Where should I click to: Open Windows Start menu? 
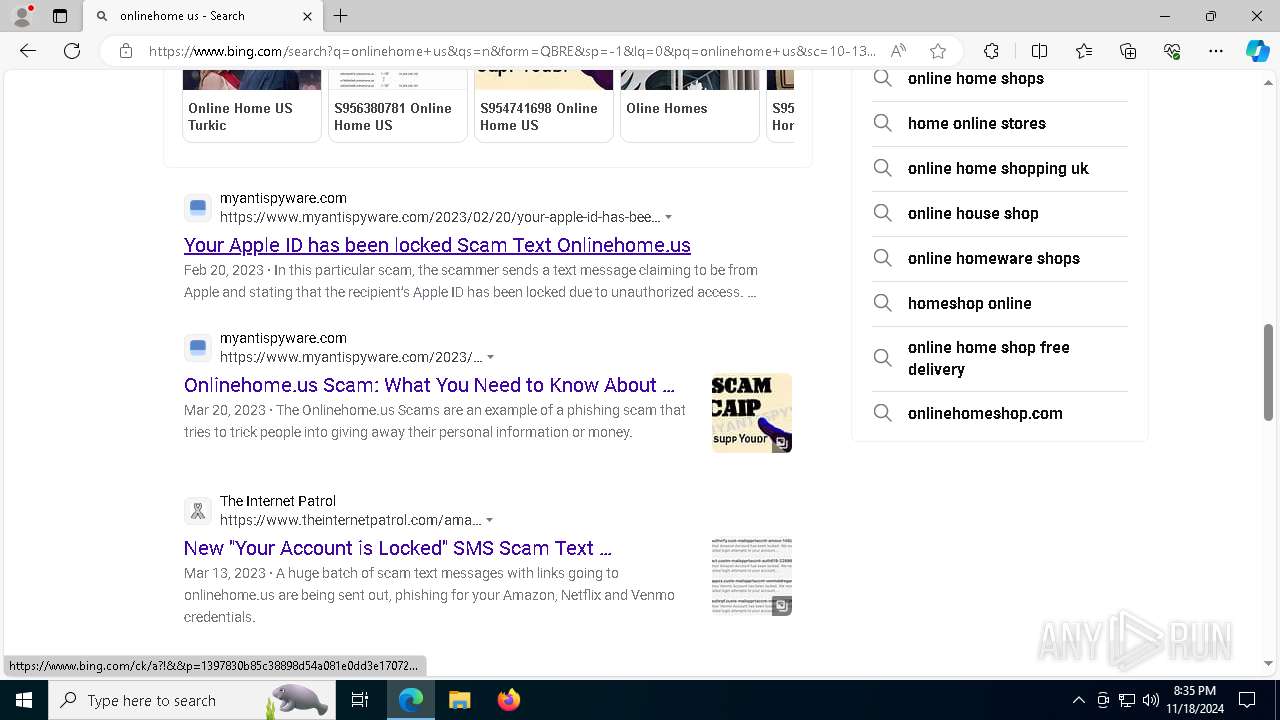click(23, 700)
